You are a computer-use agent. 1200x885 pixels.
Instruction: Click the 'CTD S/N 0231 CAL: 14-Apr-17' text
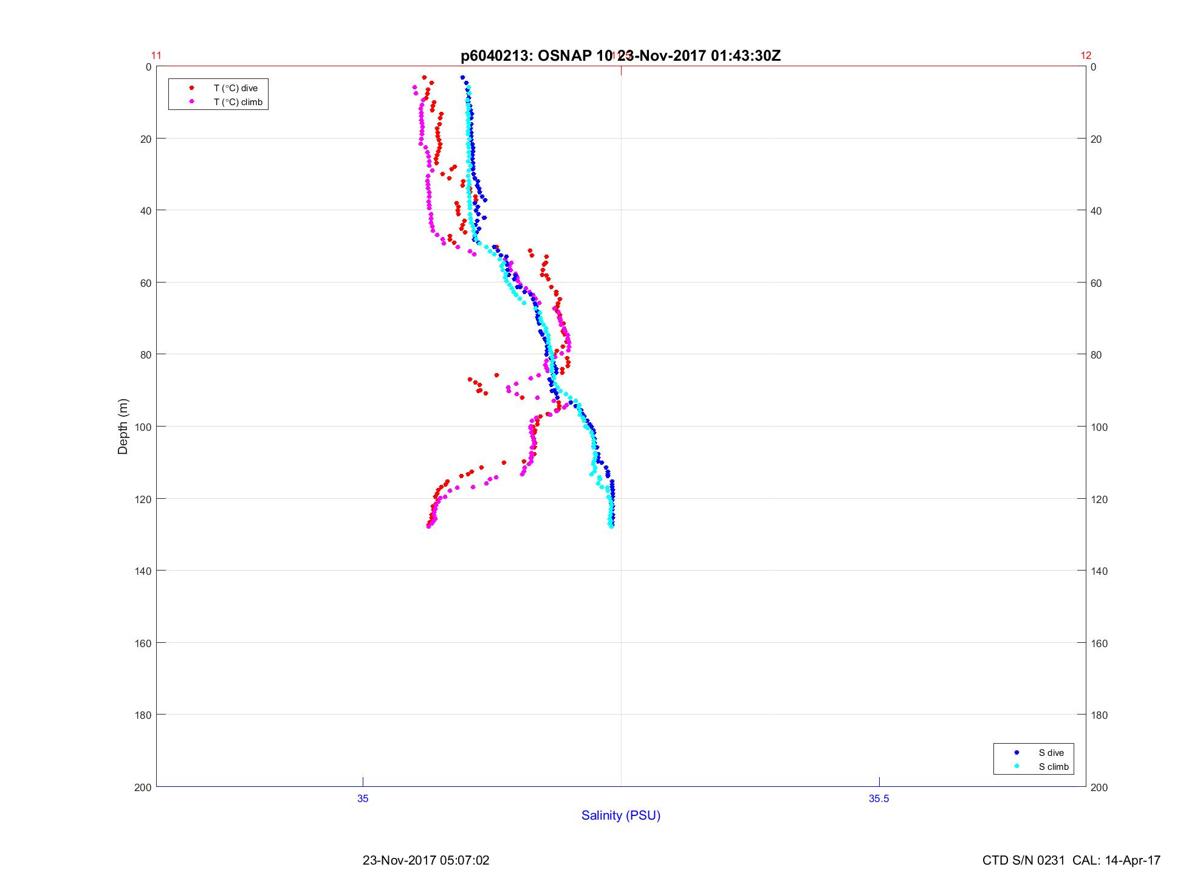pyautogui.click(x=1072, y=859)
